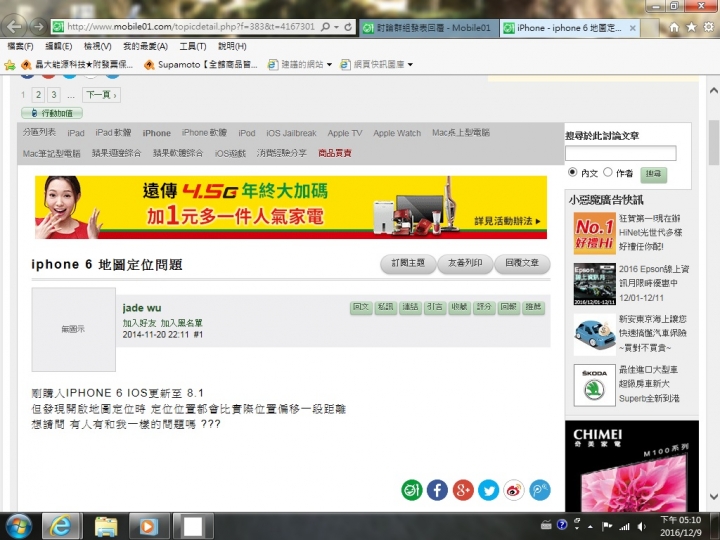Open the browser Home icon
Screen dimensions: 720x540
click(674, 28)
